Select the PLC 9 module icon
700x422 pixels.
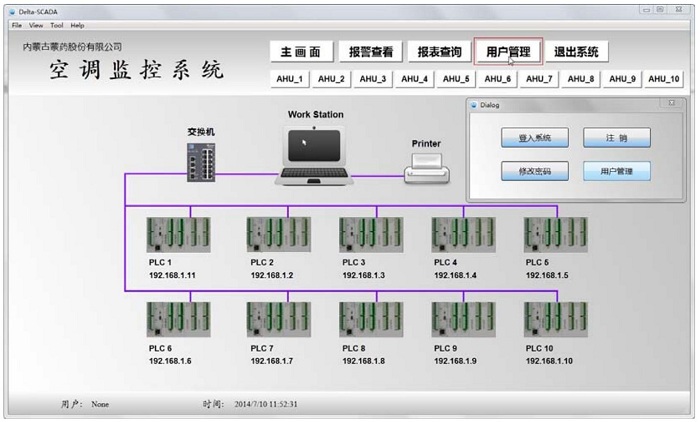(x=463, y=319)
